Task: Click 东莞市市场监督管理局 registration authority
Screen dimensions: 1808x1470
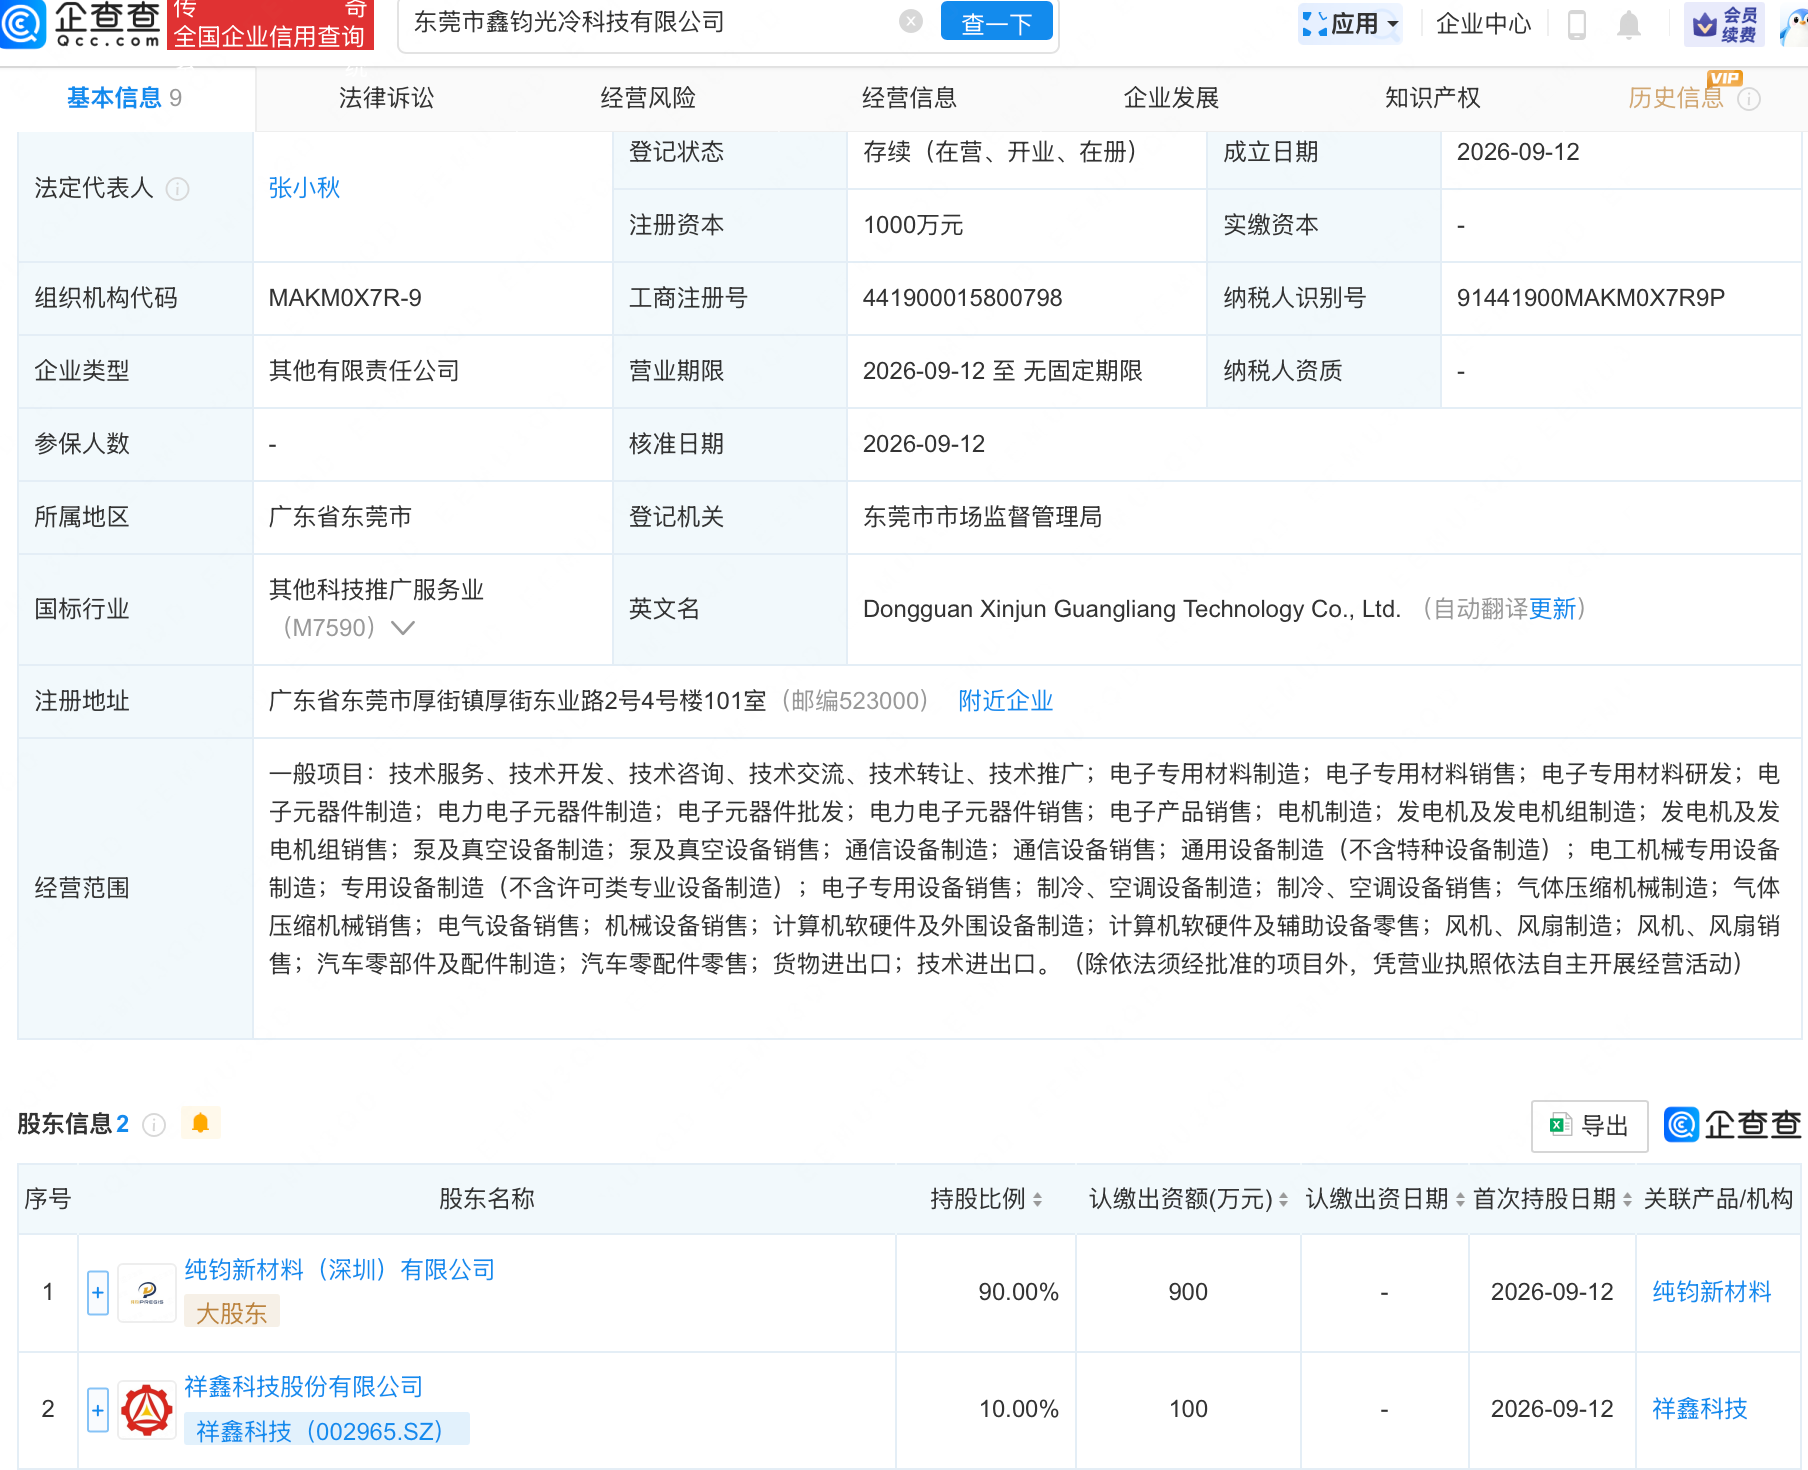Action: (x=982, y=517)
